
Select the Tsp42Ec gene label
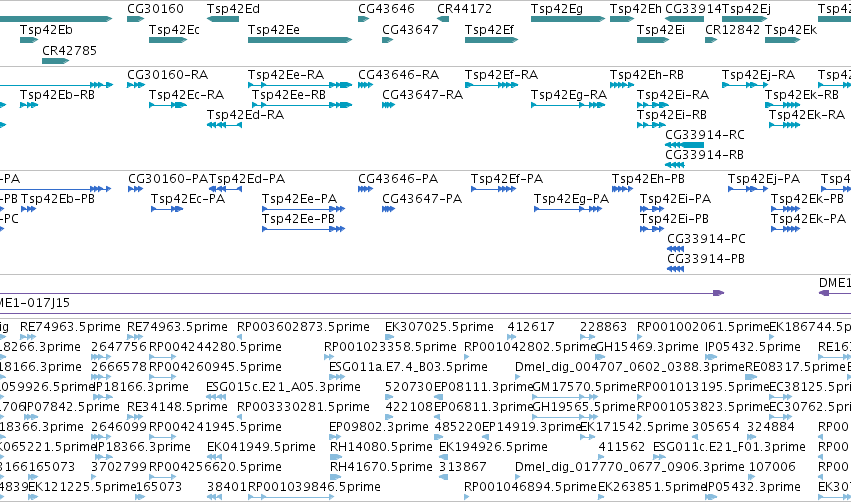coord(174,30)
